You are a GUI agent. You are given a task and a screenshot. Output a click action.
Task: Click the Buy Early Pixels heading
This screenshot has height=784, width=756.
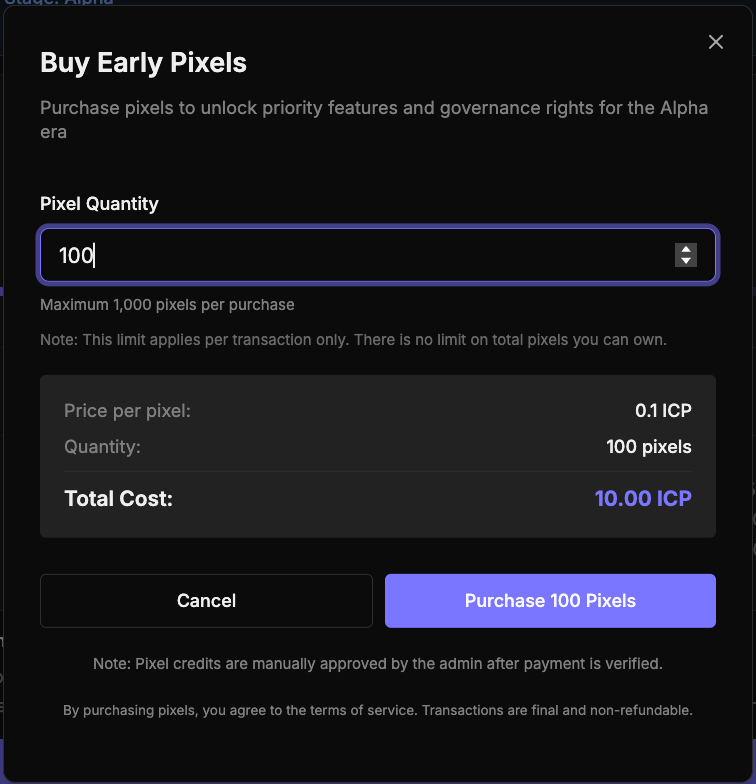(x=143, y=63)
